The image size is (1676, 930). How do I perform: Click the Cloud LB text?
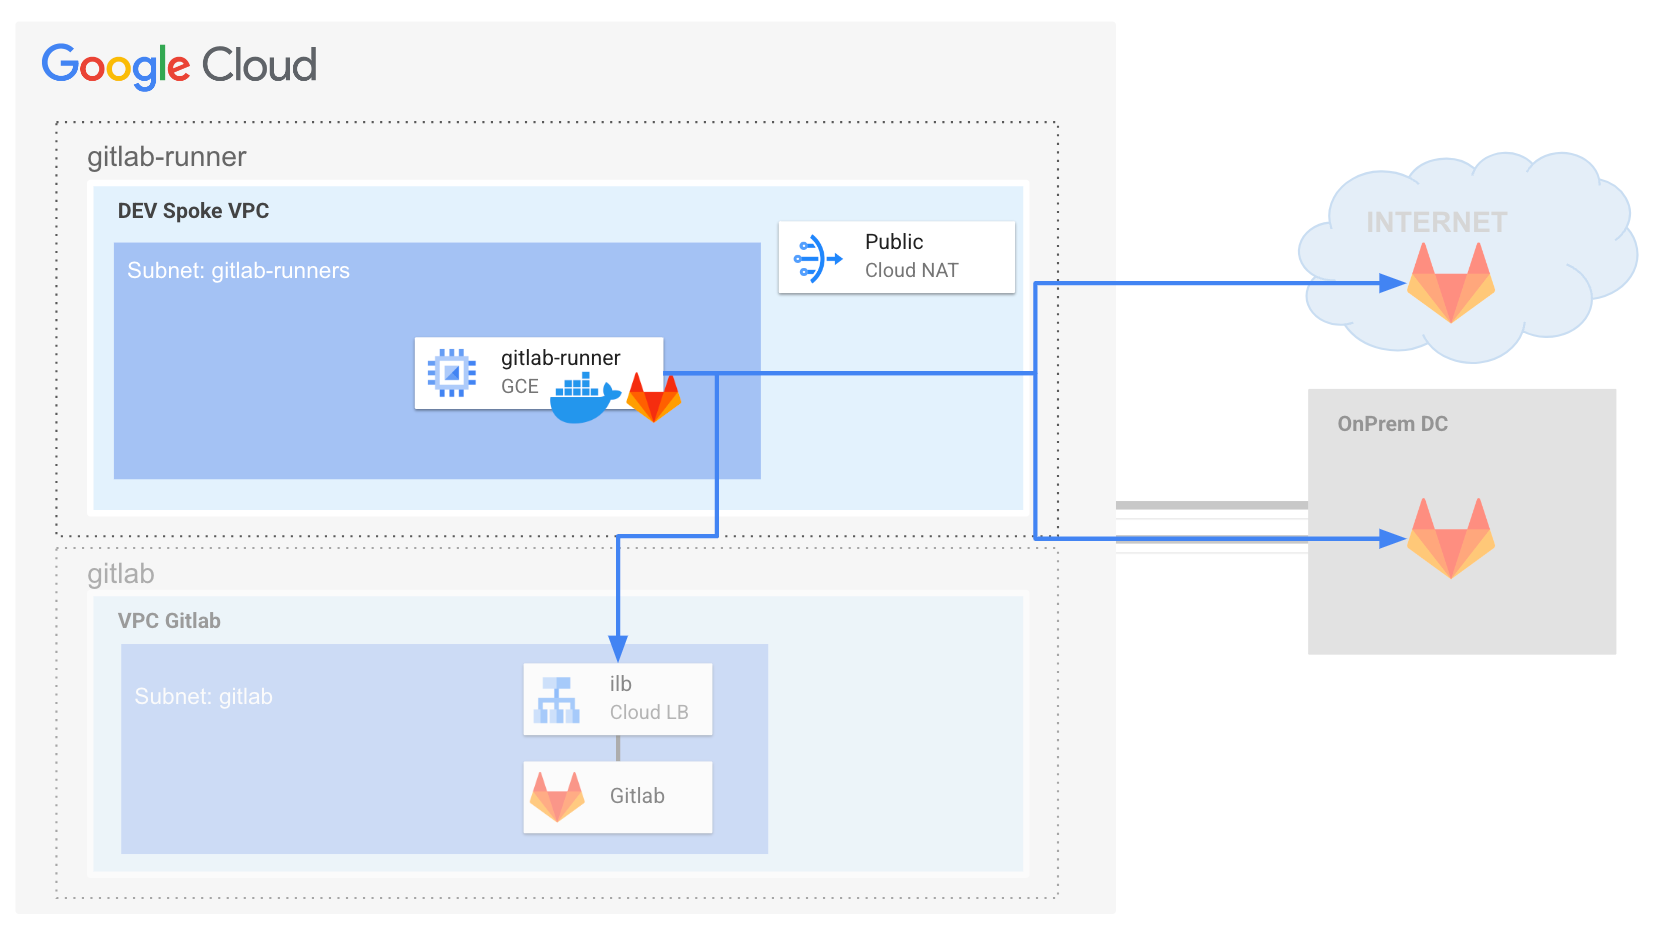tap(649, 713)
